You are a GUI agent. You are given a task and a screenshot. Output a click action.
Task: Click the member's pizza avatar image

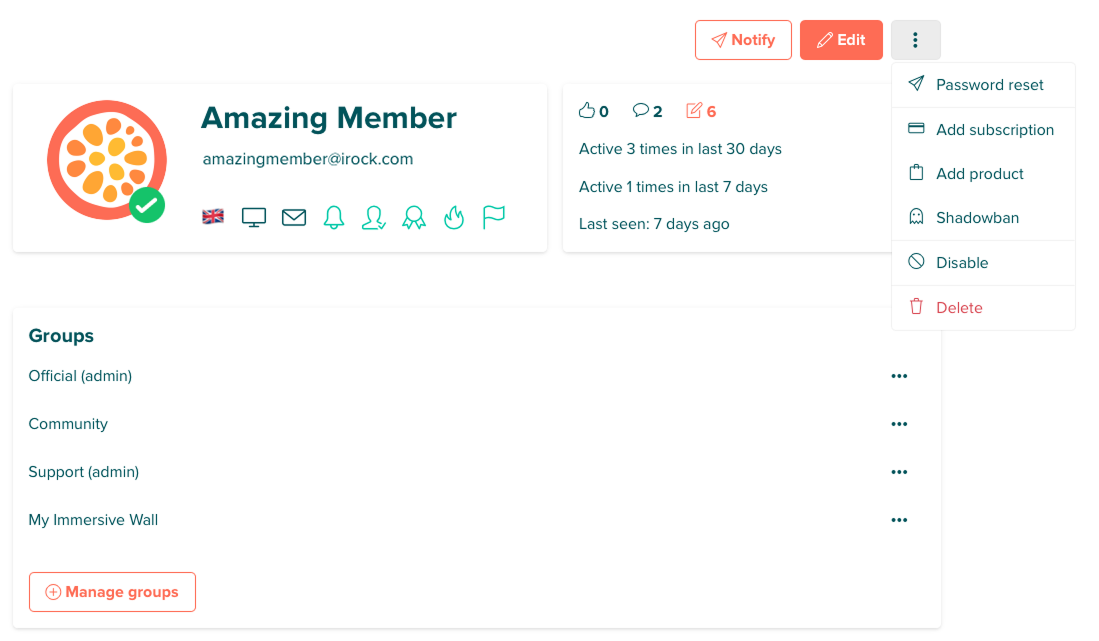[107, 159]
